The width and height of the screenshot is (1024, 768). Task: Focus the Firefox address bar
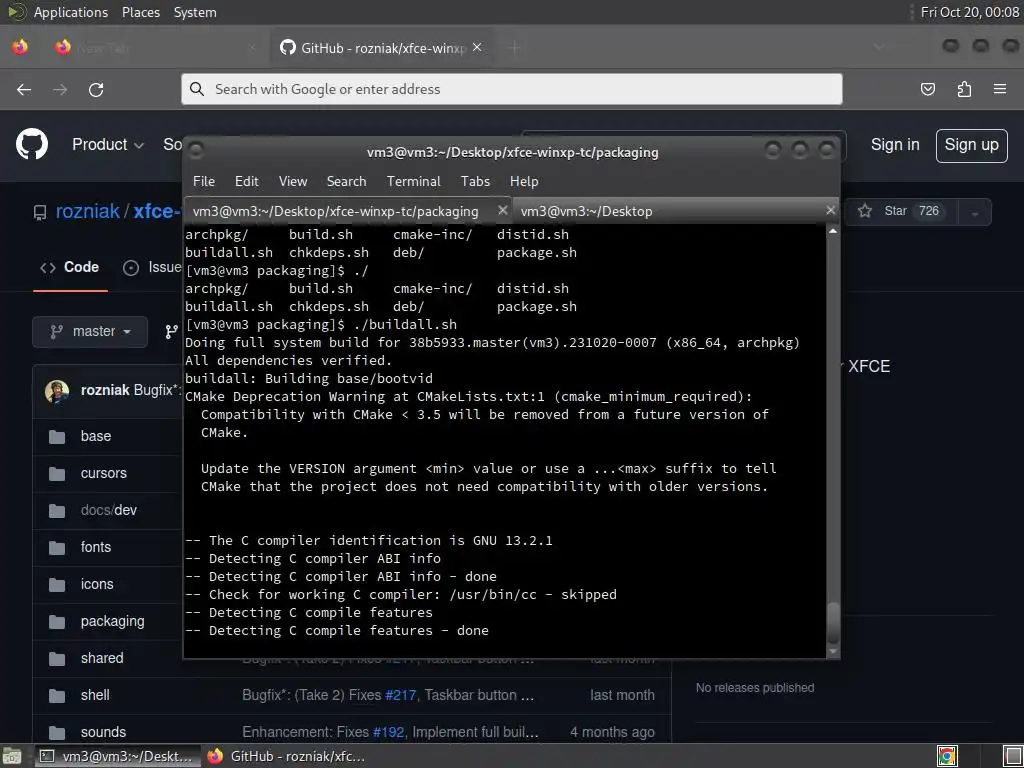tap(511, 89)
